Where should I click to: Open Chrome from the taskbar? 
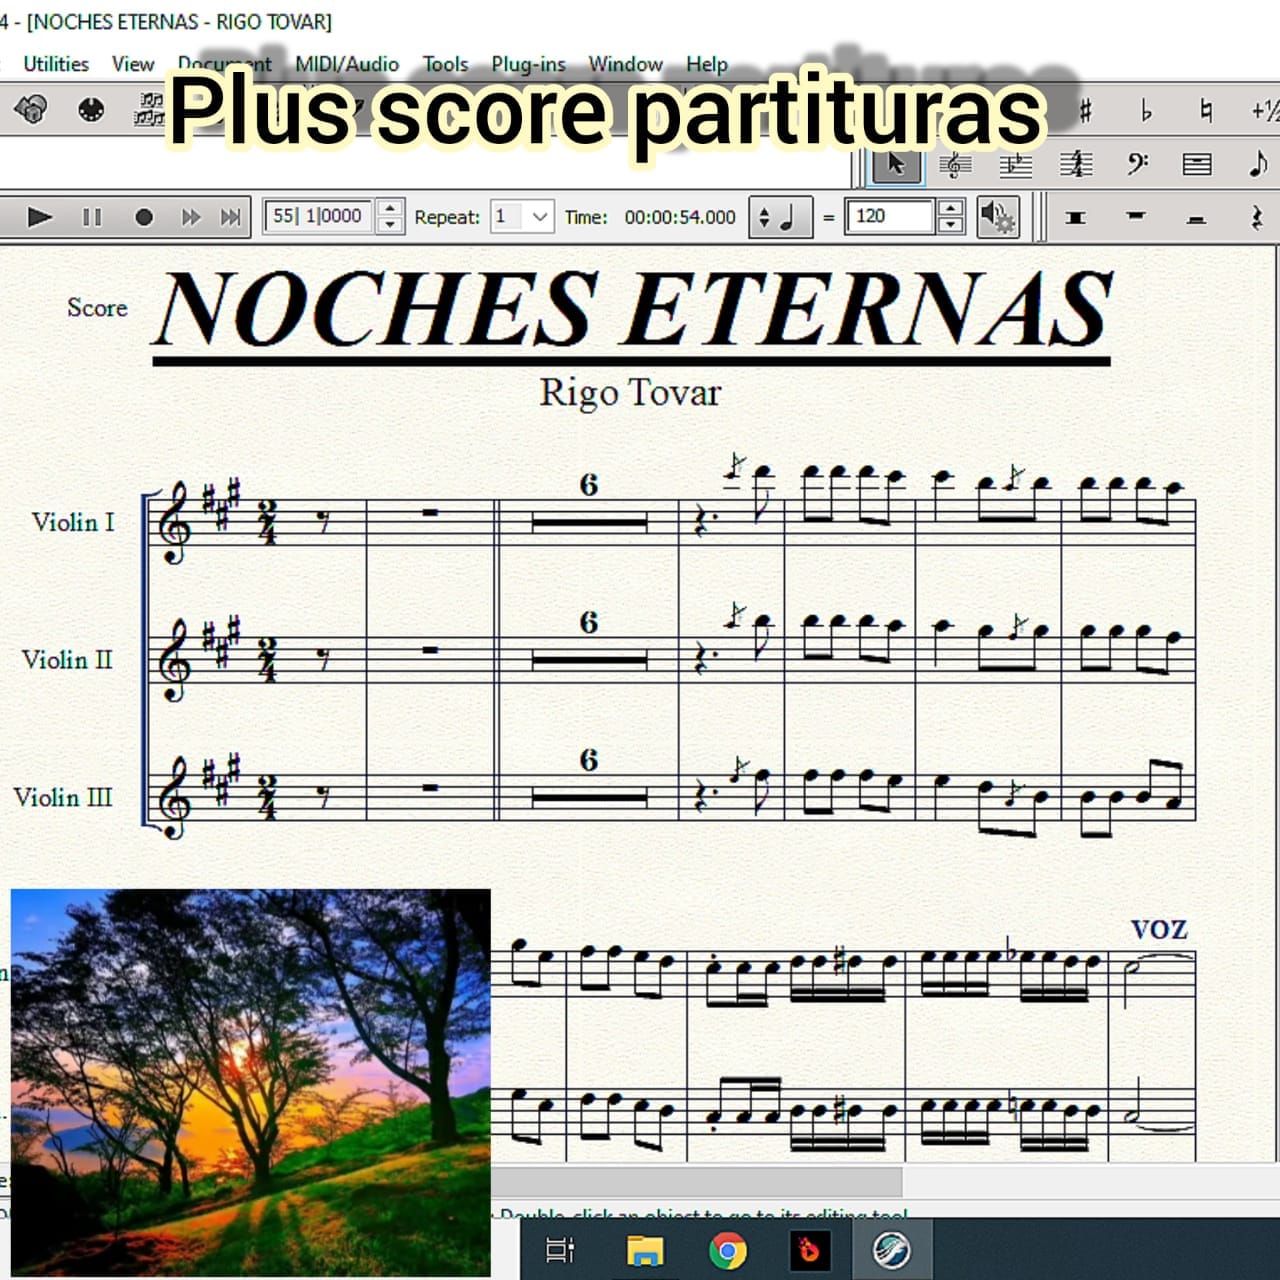pyautogui.click(x=728, y=1250)
